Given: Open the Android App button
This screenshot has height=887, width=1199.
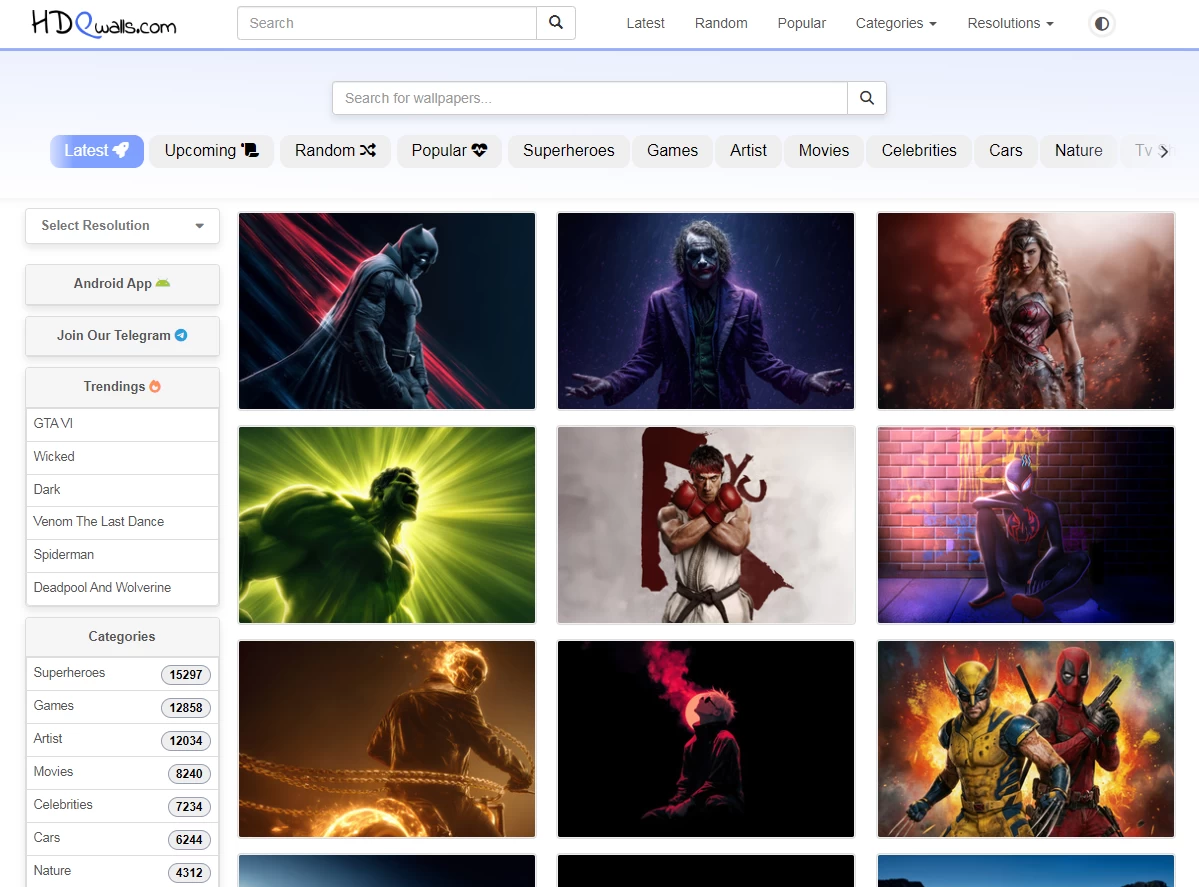Looking at the screenshot, I should [122, 284].
